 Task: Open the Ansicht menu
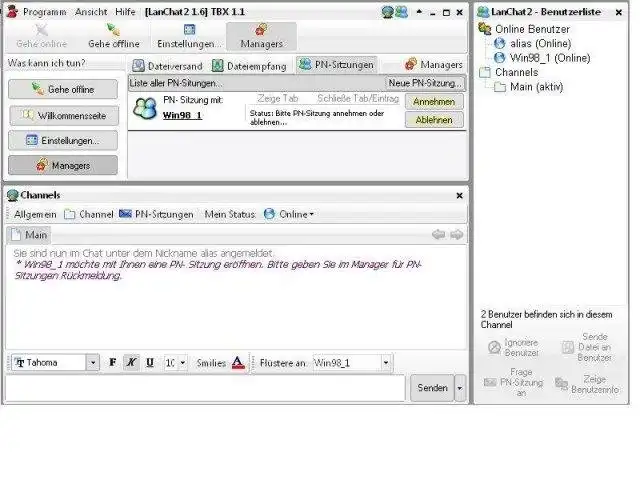(x=91, y=12)
